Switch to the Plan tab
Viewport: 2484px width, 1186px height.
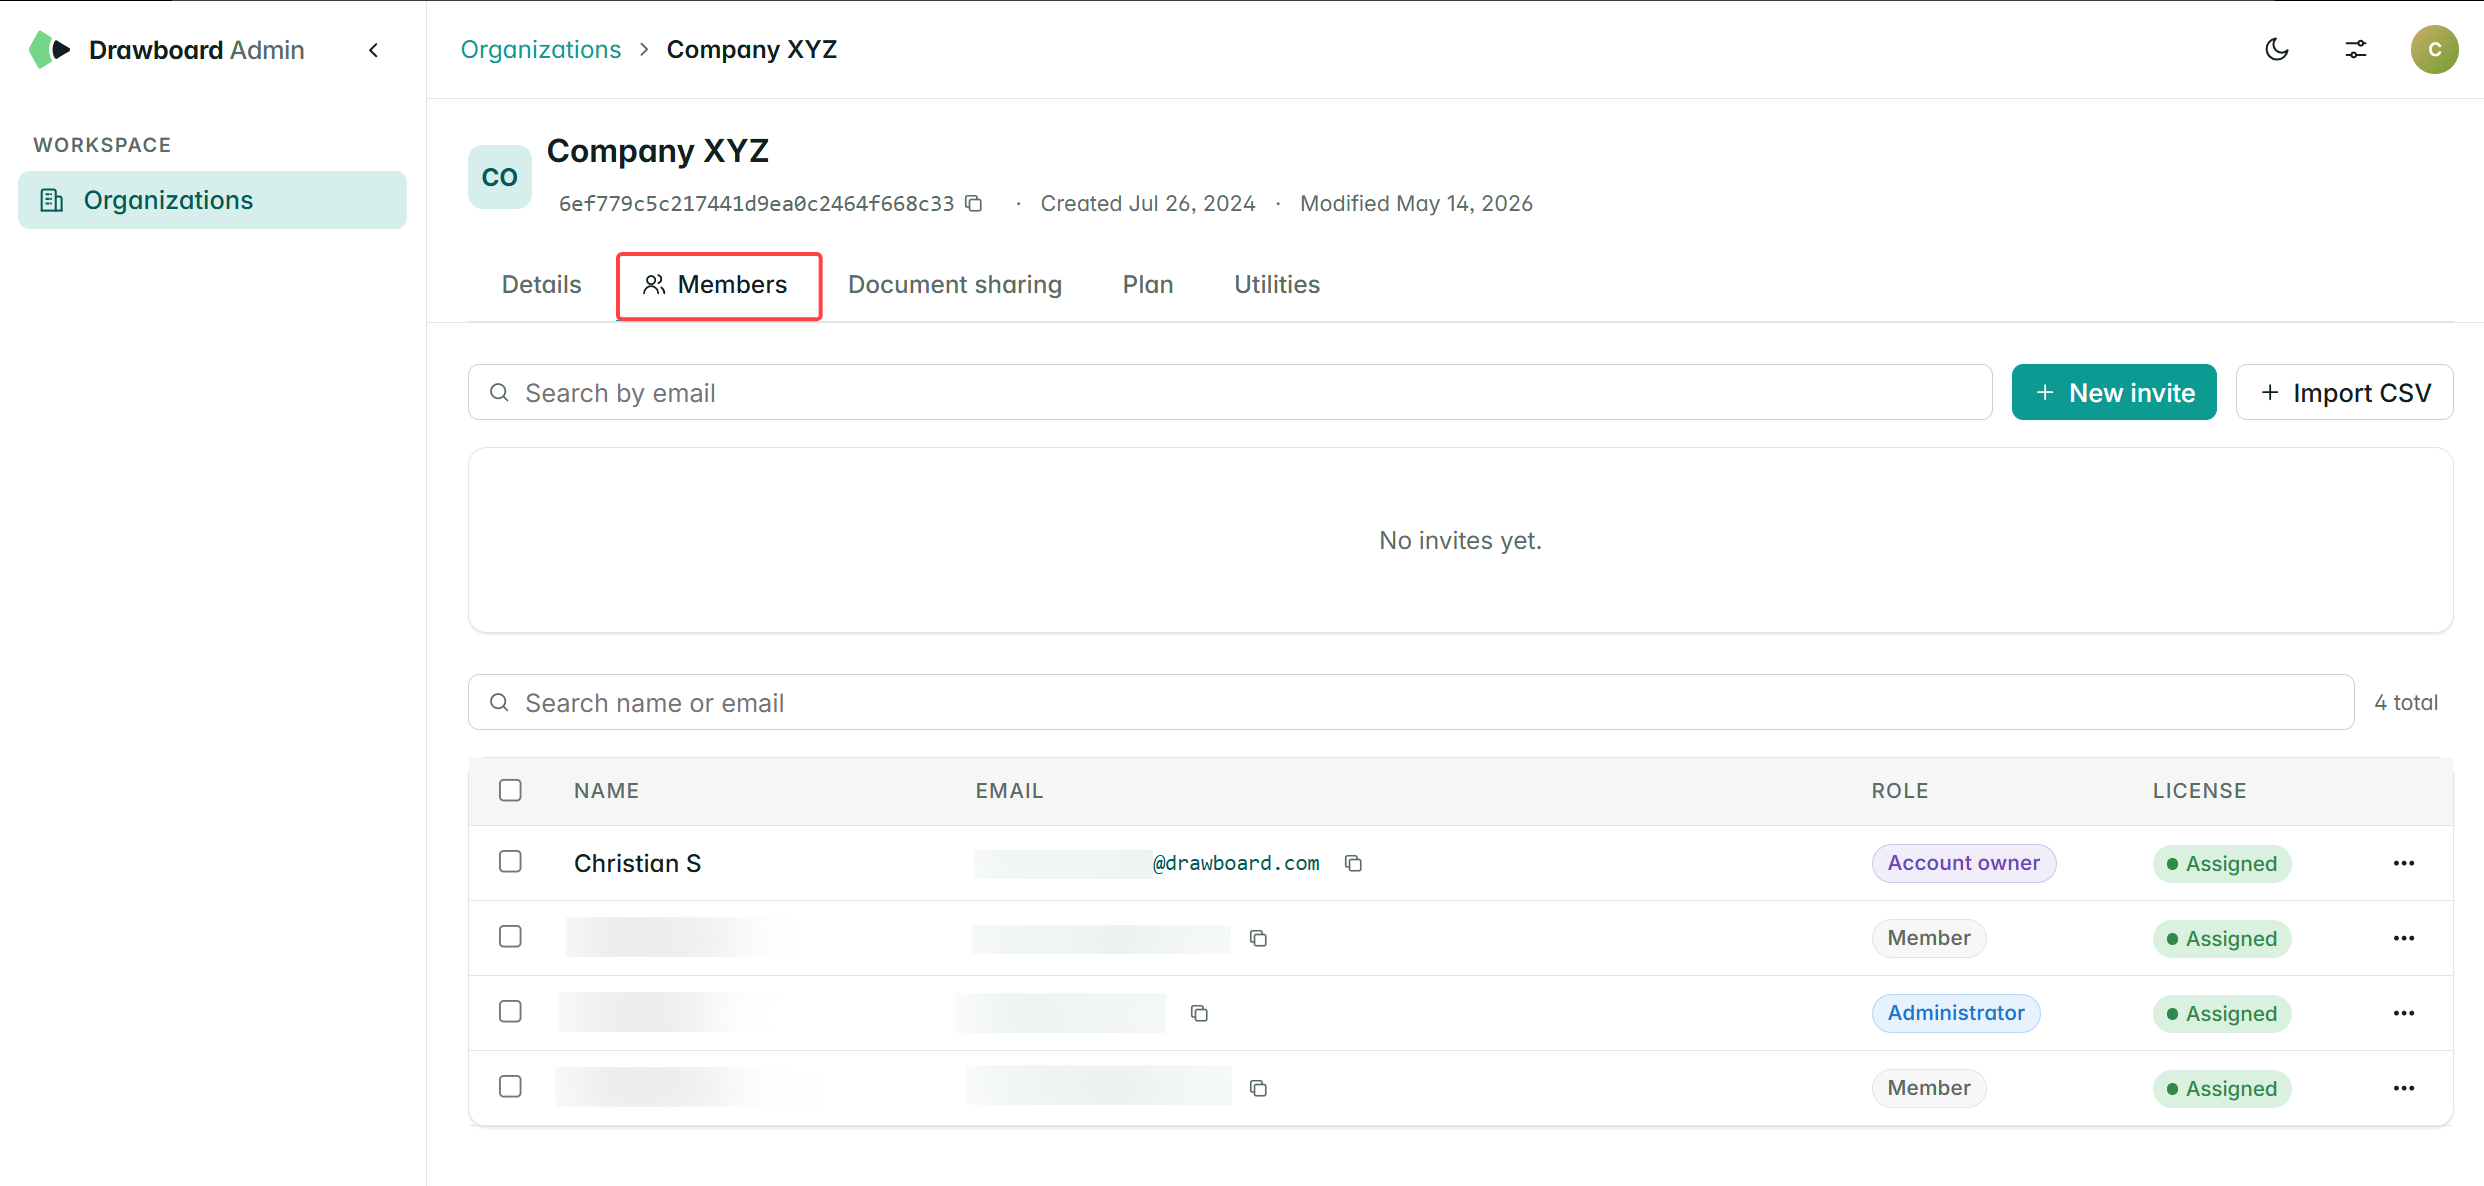(x=1148, y=284)
